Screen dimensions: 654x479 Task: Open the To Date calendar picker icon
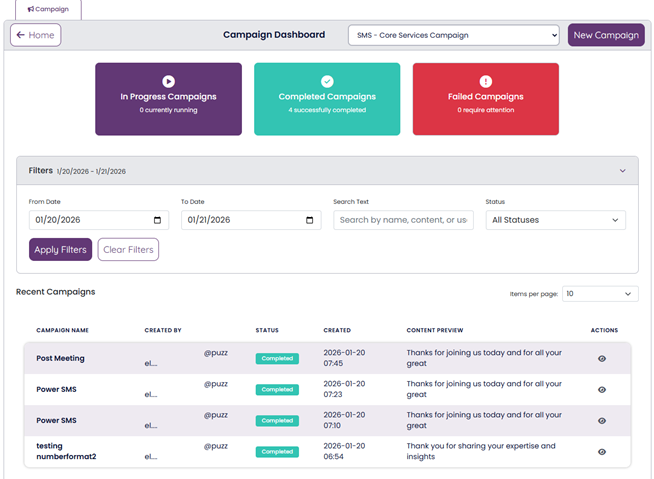coord(309,220)
